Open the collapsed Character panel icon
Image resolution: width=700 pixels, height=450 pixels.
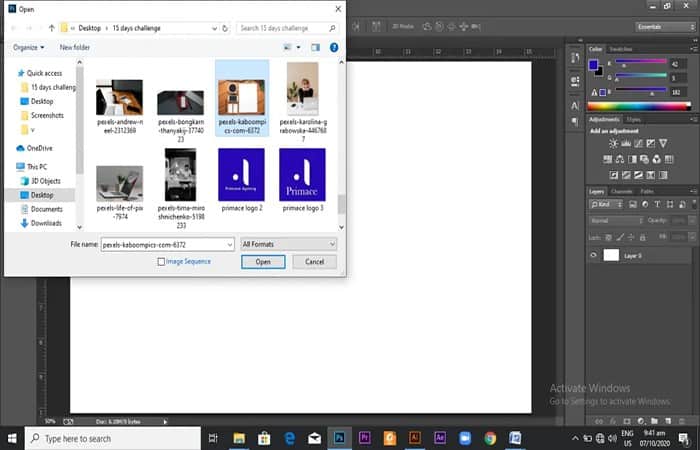pyautogui.click(x=575, y=106)
